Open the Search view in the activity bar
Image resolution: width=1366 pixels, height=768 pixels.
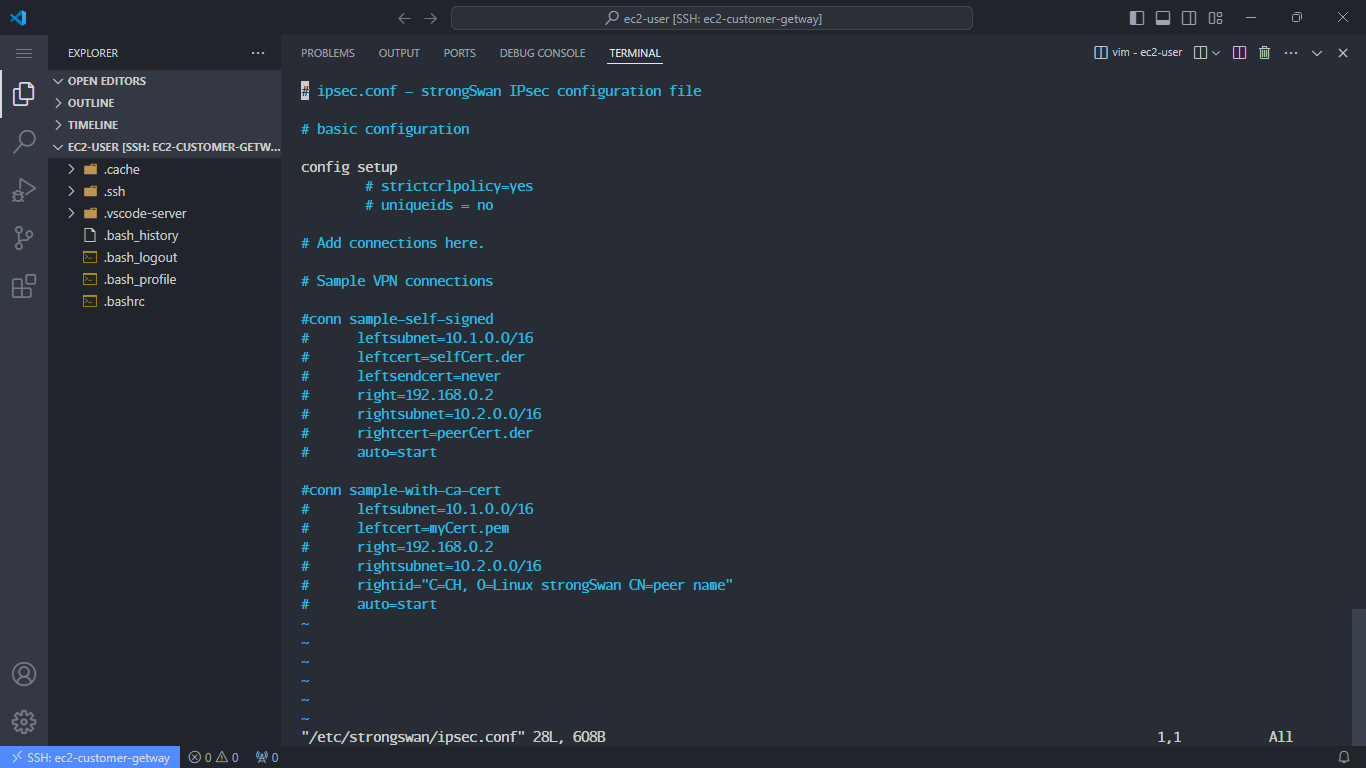pyautogui.click(x=24, y=142)
